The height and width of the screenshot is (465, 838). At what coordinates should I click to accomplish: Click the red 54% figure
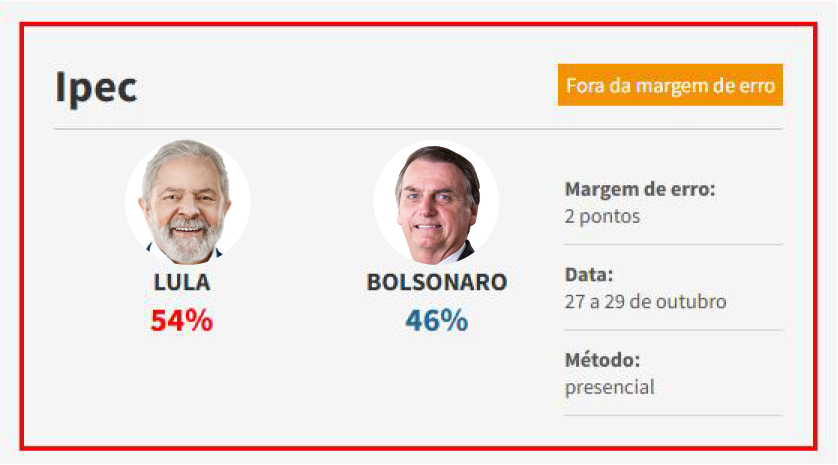[x=182, y=321]
